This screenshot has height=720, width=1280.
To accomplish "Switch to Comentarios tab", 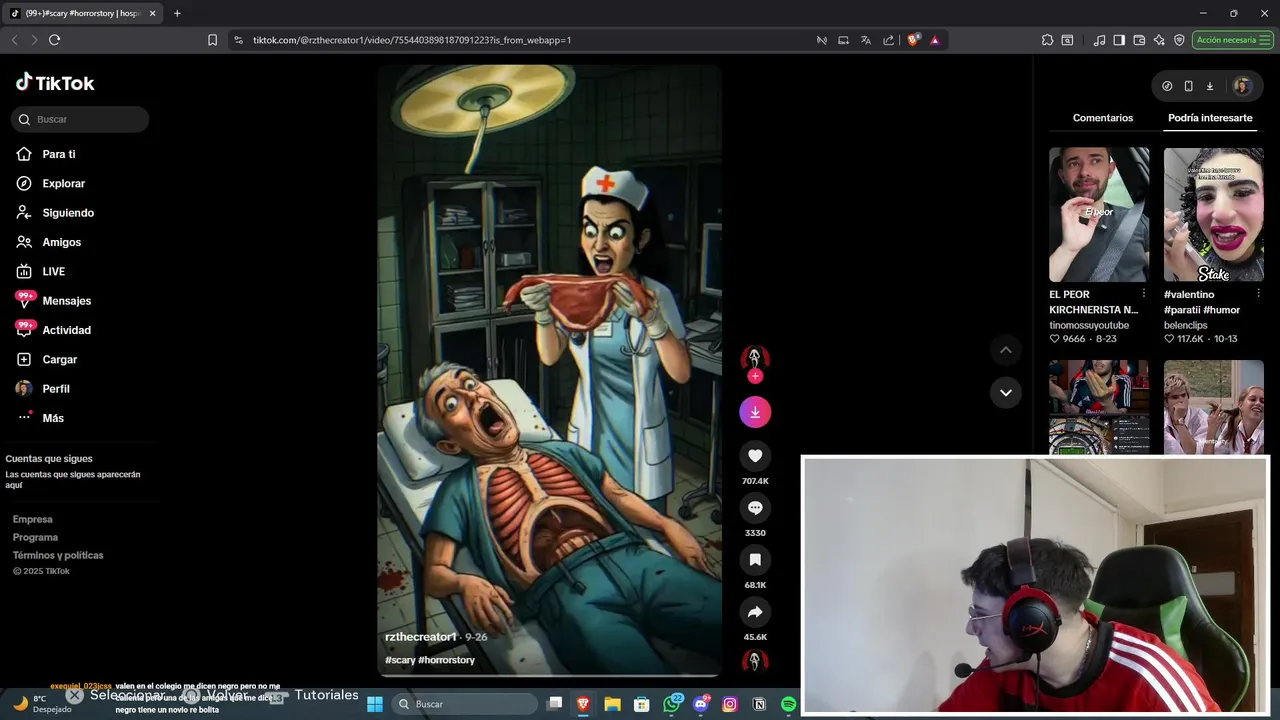I will click(x=1103, y=118).
